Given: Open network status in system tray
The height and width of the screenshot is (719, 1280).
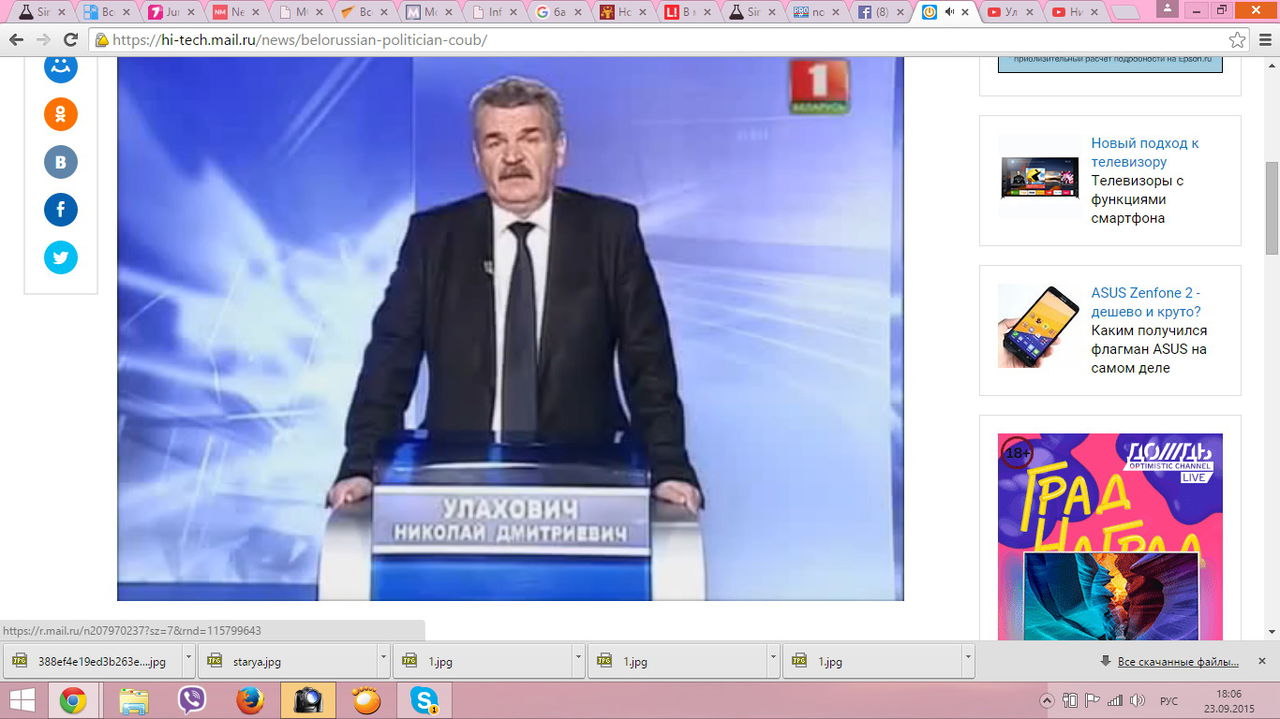Looking at the screenshot, I should 1115,700.
